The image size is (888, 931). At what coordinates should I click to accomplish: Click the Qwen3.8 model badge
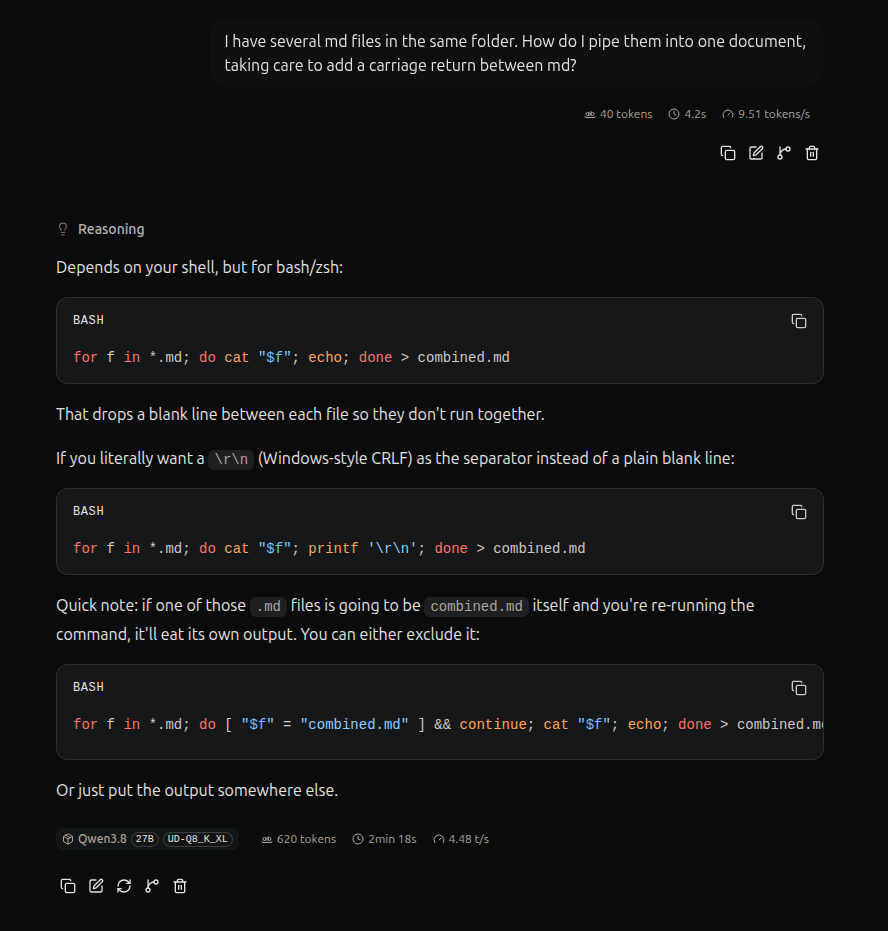147,839
